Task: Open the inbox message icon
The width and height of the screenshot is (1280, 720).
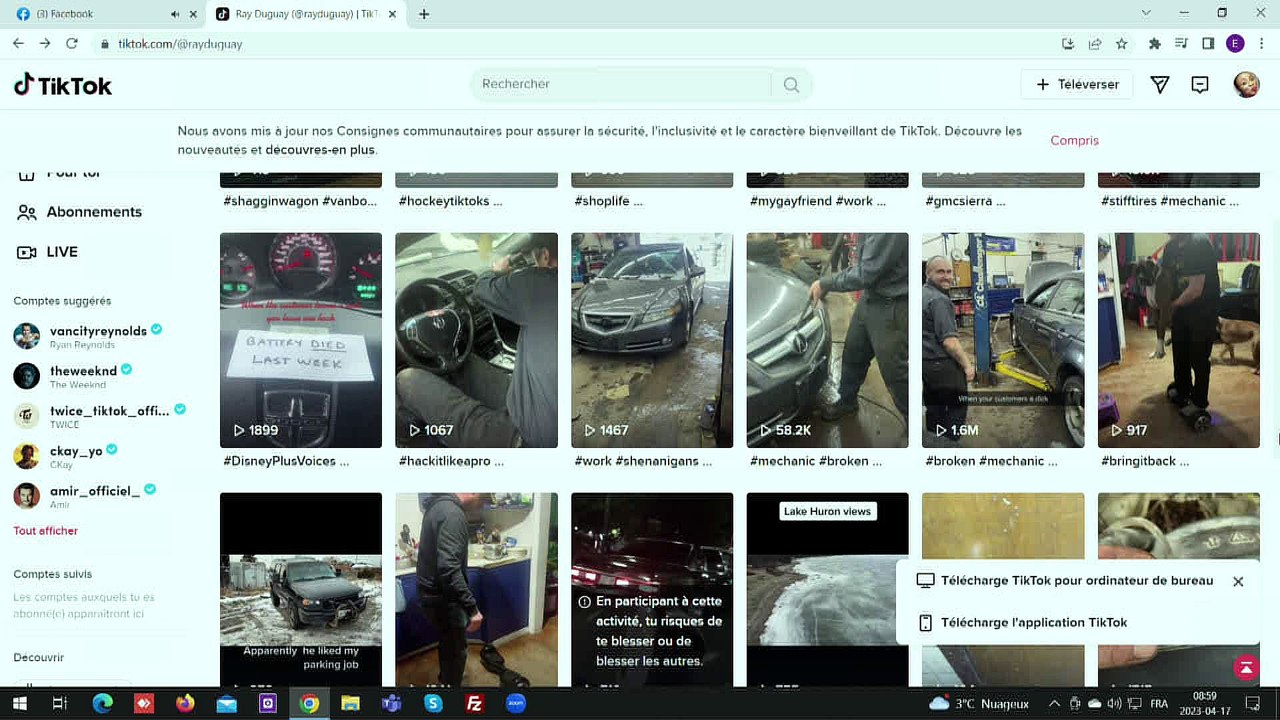Action: click(1200, 85)
